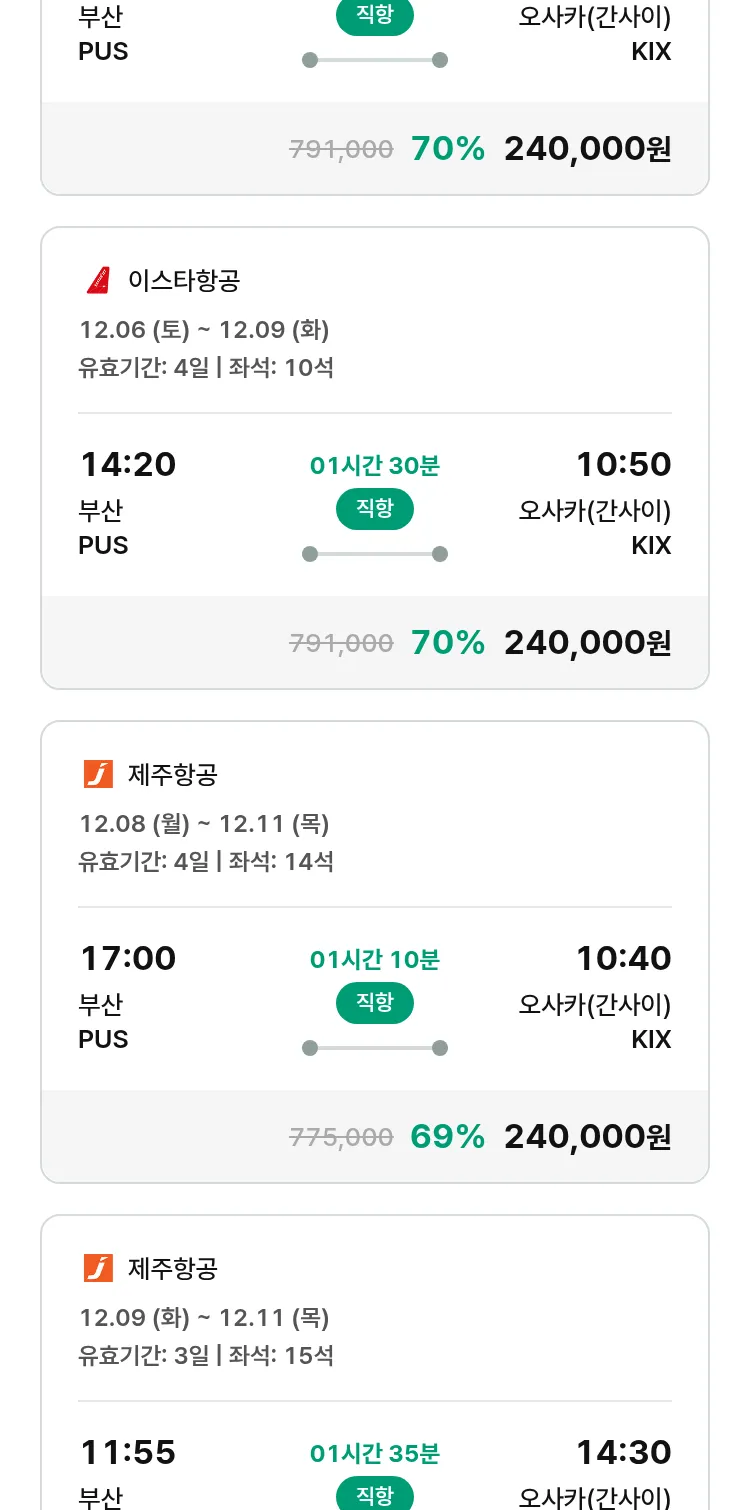Click Jeju Air logo on 12.08 flight
Viewport: 750px width, 1510px height.
click(x=98, y=774)
